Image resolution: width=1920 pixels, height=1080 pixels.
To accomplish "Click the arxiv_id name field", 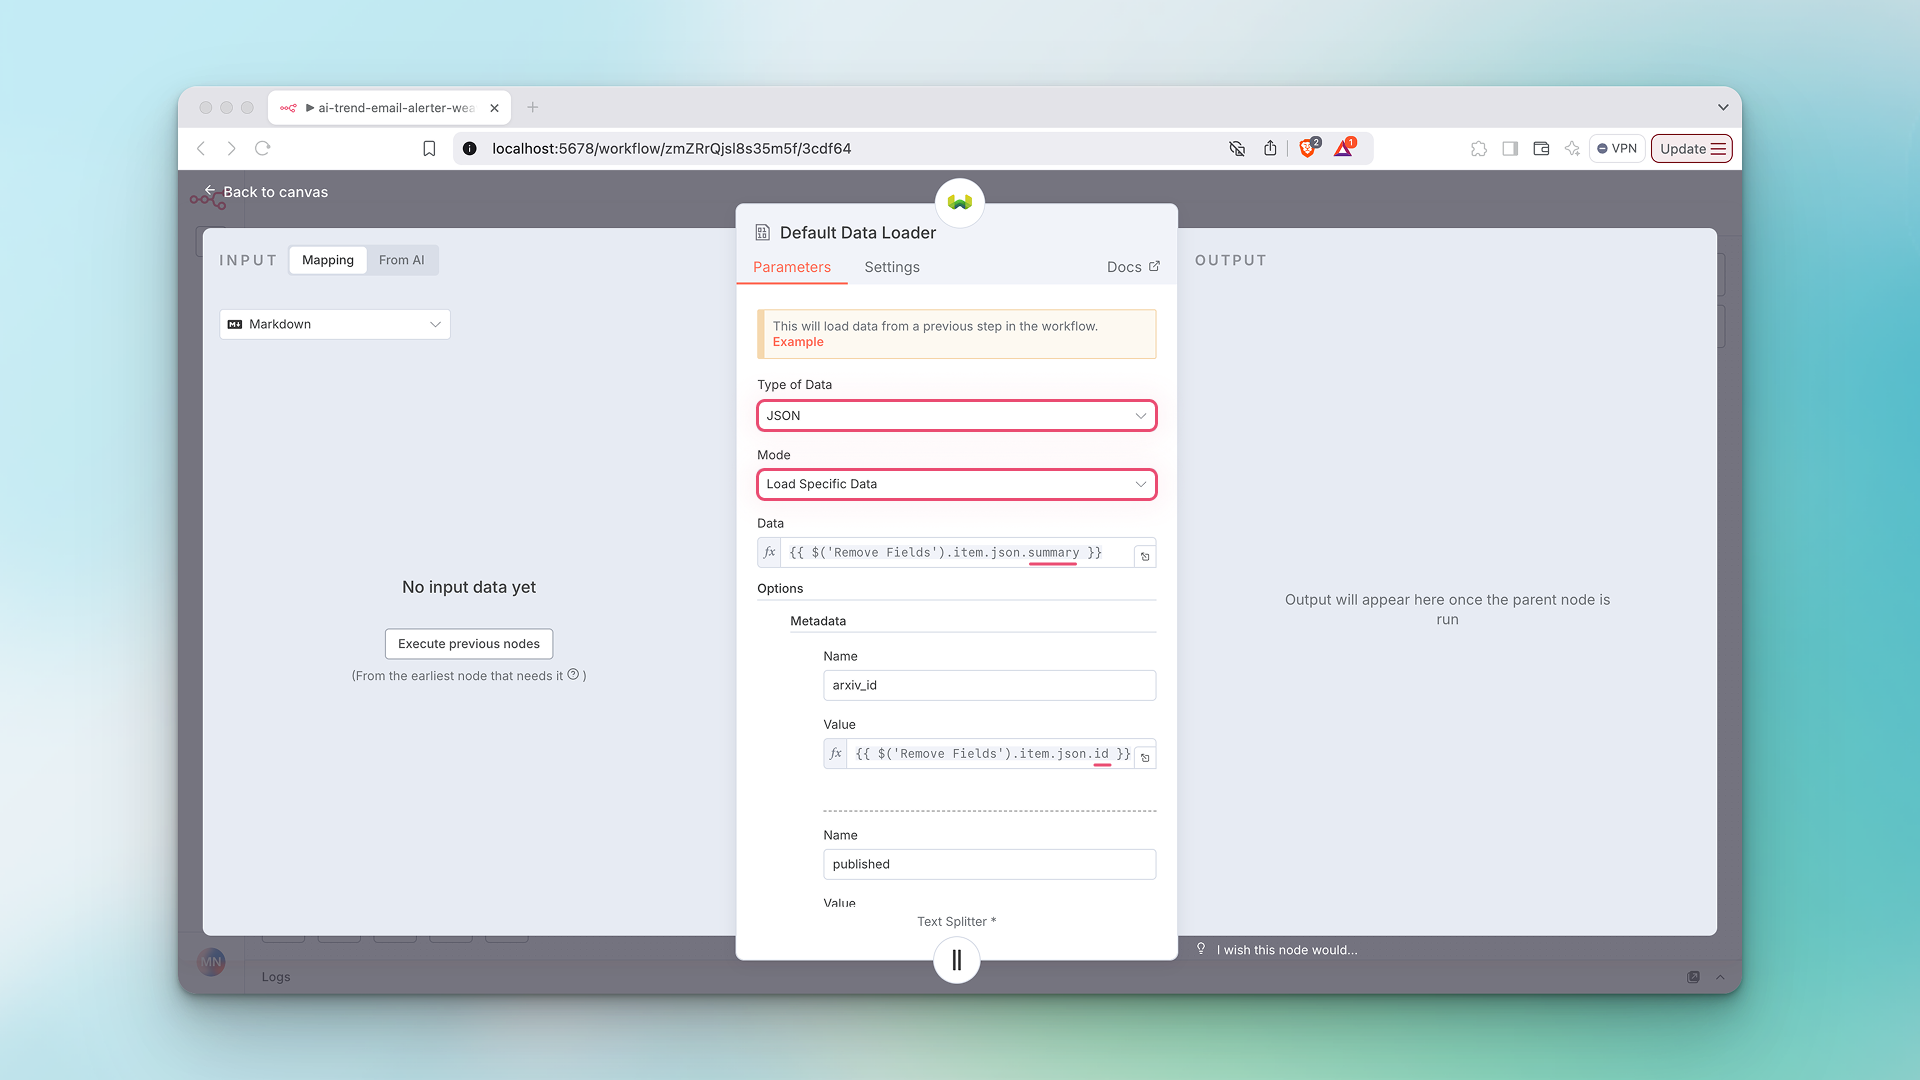I will [x=990, y=685].
